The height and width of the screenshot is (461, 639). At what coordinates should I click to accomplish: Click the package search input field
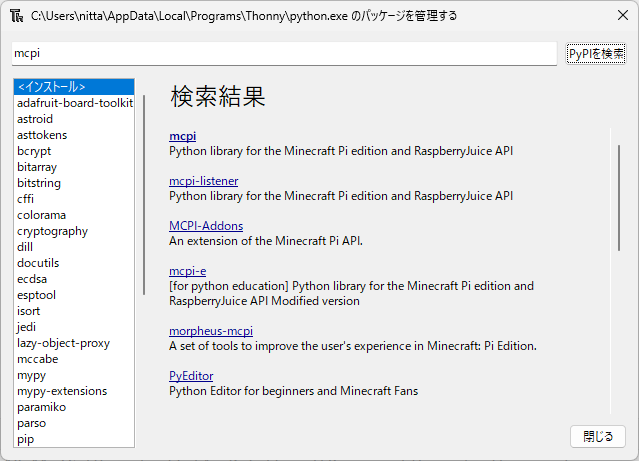point(284,53)
